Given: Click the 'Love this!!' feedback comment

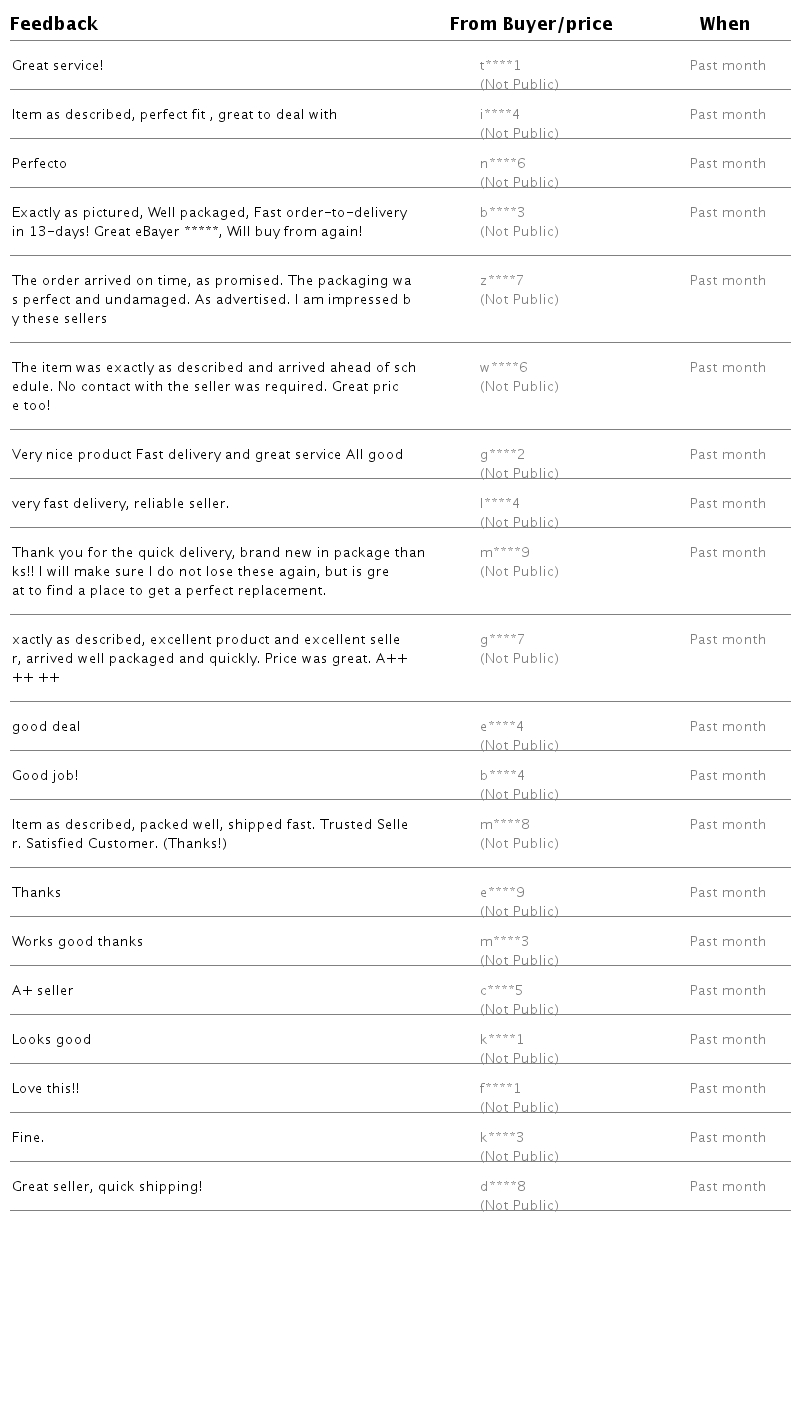Looking at the screenshot, I should [x=45, y=1089].
